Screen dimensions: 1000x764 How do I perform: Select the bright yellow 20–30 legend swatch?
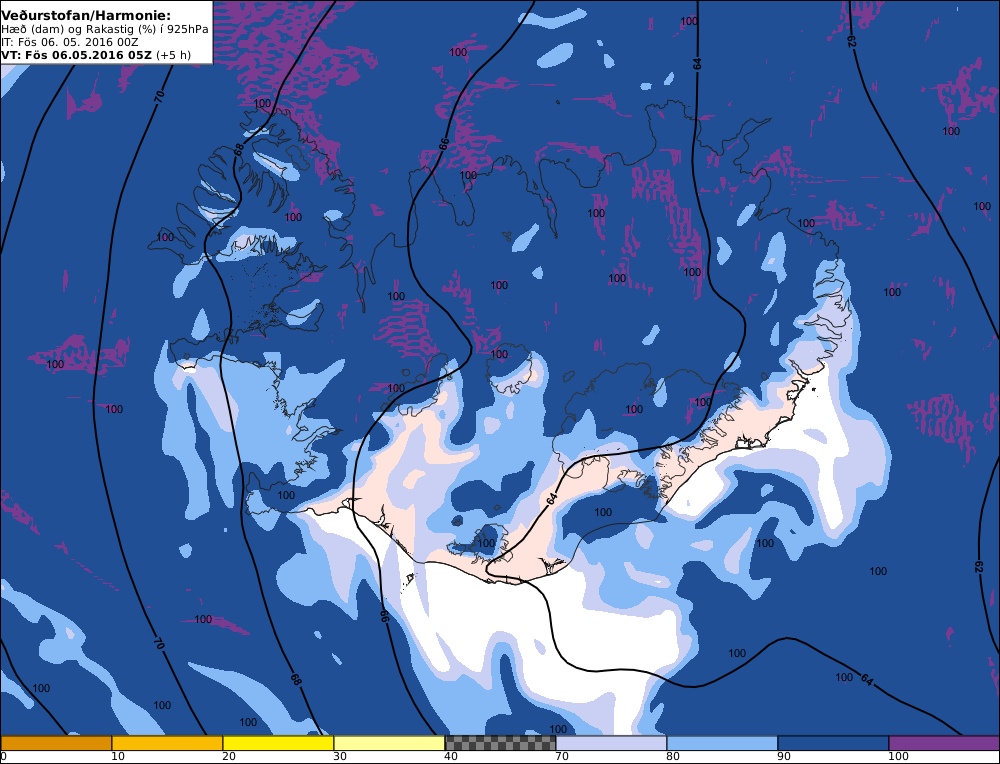click(x=278, y=743)
